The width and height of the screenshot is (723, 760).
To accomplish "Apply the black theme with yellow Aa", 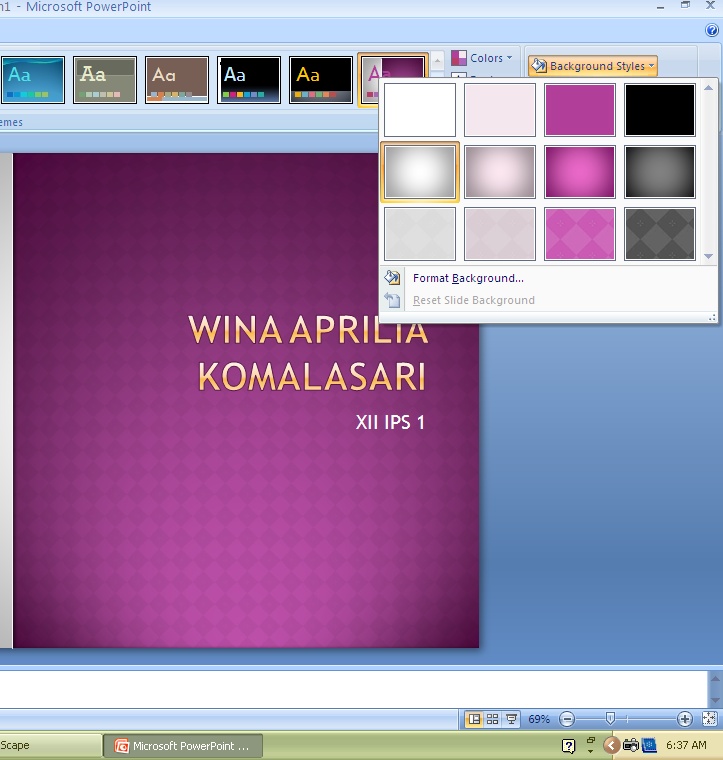I will point(321,80).
